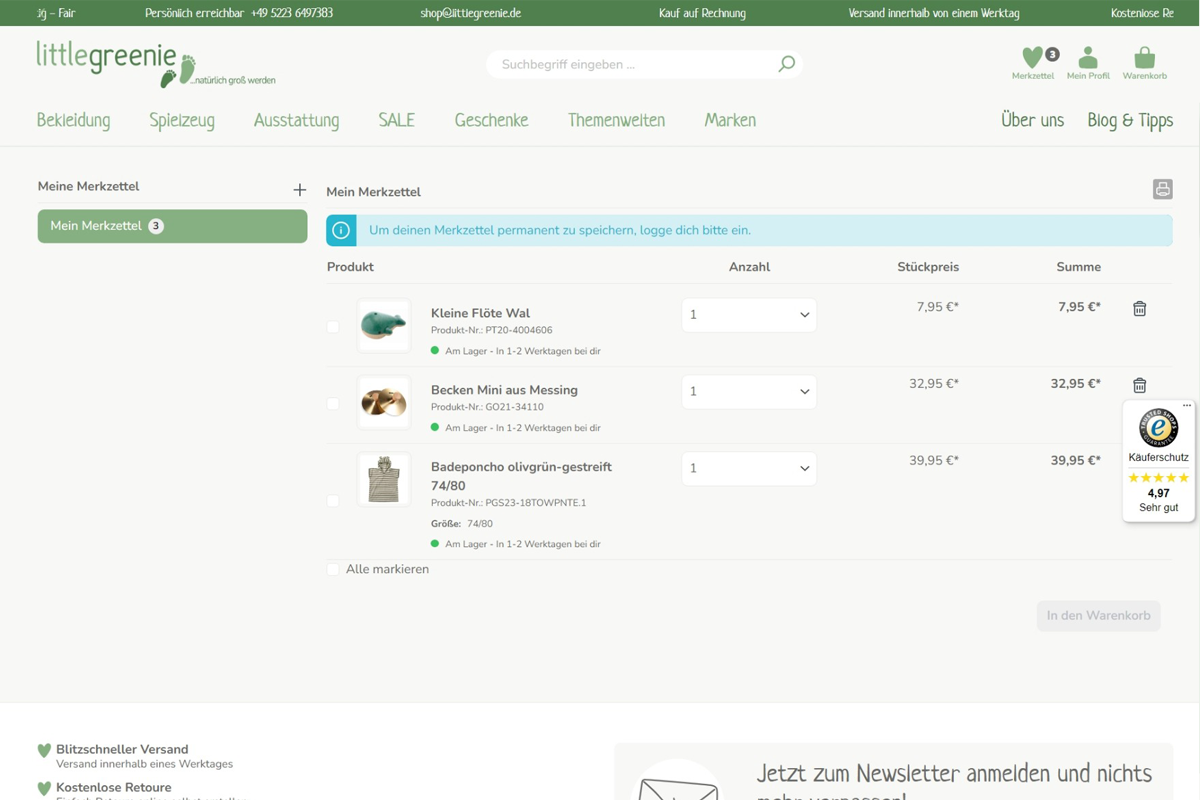
Task: Change quantity dropdown for Badeponcho
Action: (x=749, y=469)
